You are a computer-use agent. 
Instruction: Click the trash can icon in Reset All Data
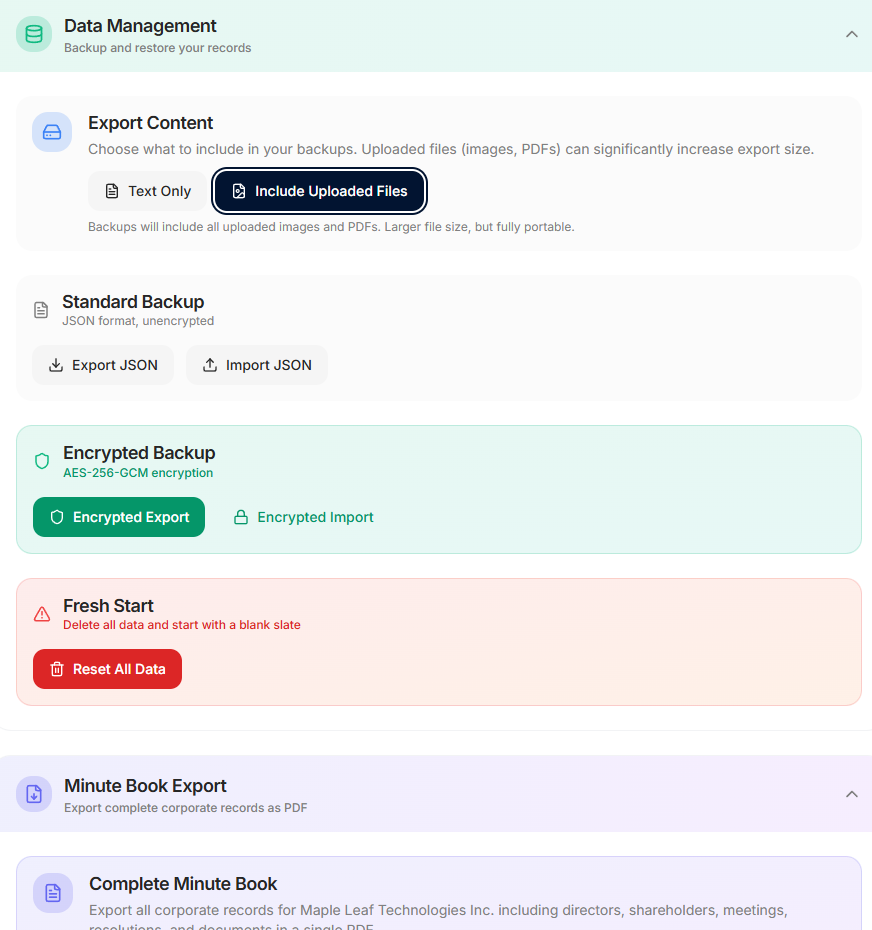57,670
